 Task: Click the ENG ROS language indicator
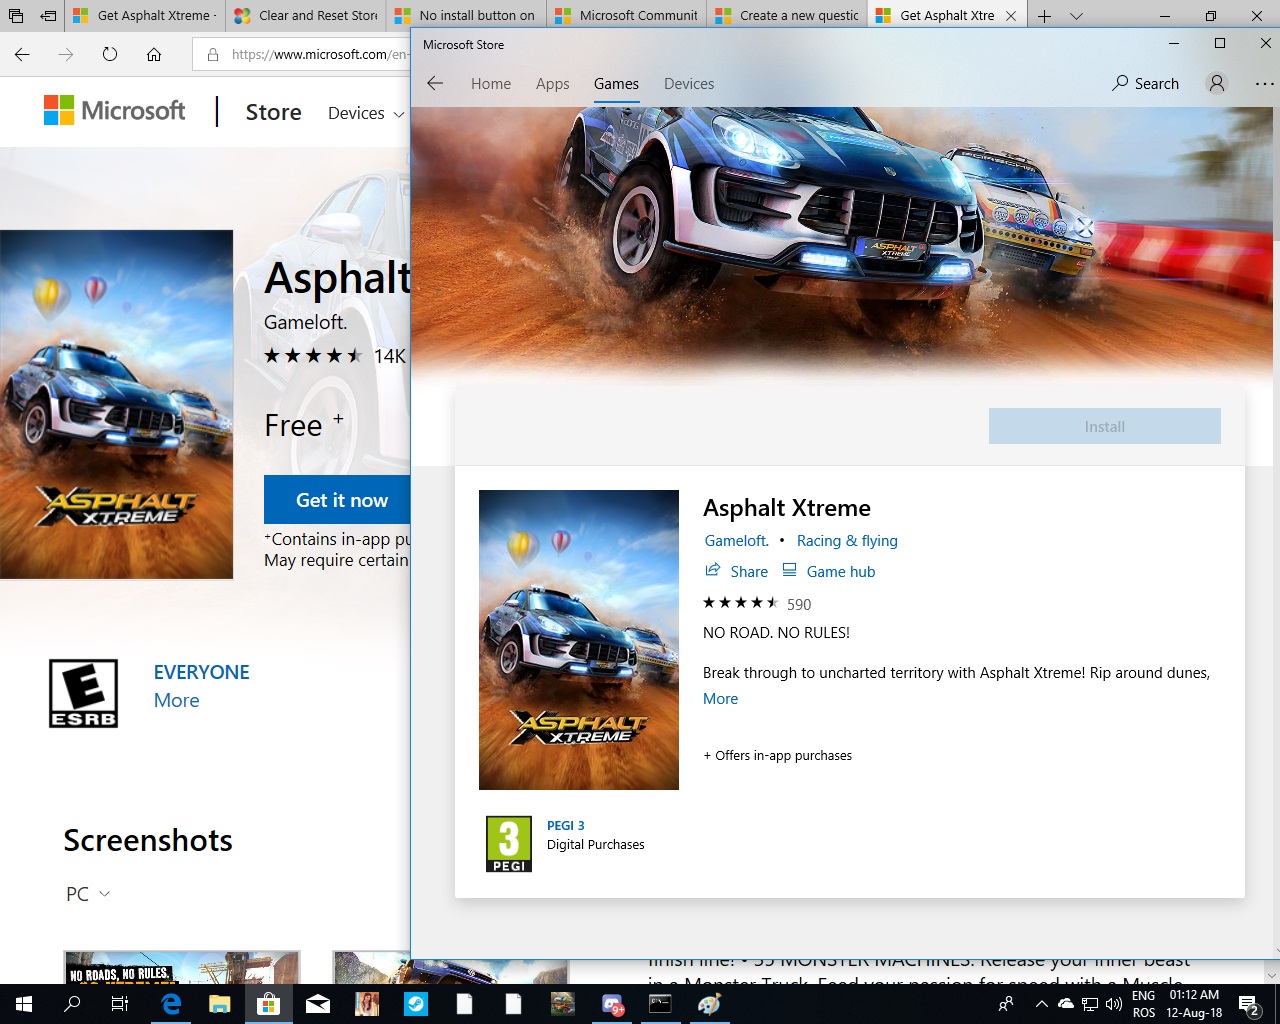(x=1144, y=1004)
